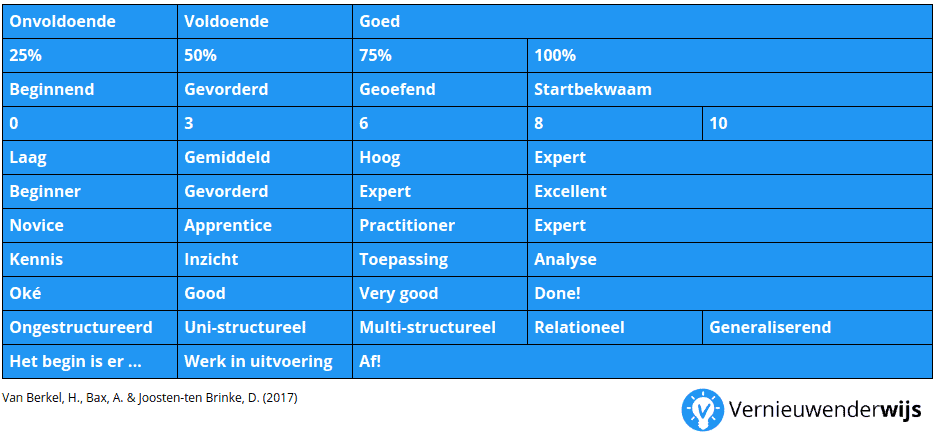Select the 100% percentage cell
This screenshot has width=938, height=435.
pyautogui.click(x=730, y=56)
